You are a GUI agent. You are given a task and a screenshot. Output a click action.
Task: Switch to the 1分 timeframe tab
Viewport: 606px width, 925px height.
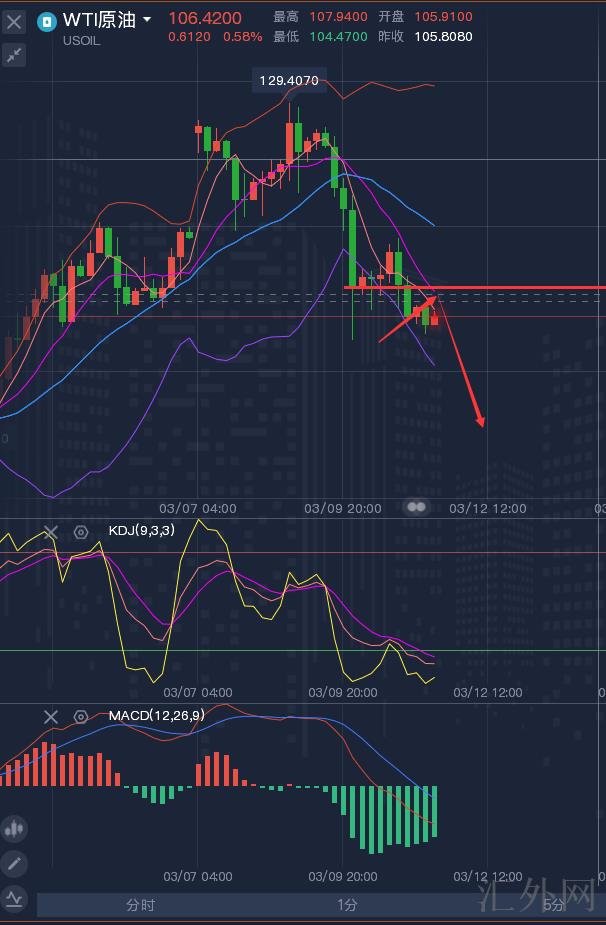coord(348,905)
